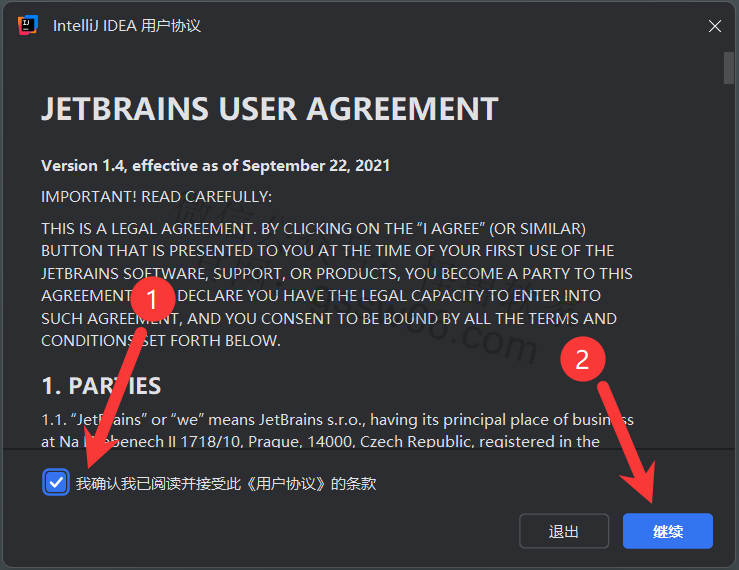This screenshot has width=739, height=570.
Task: Click the IntelliJ IDEA logo in title bar
Action: [x=27, y=26]
